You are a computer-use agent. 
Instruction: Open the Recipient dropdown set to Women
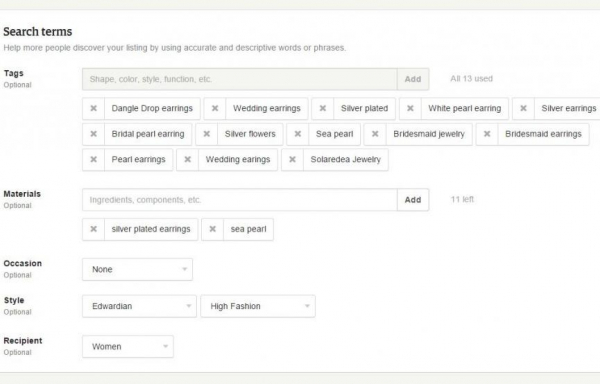click(x=128, y=347)
